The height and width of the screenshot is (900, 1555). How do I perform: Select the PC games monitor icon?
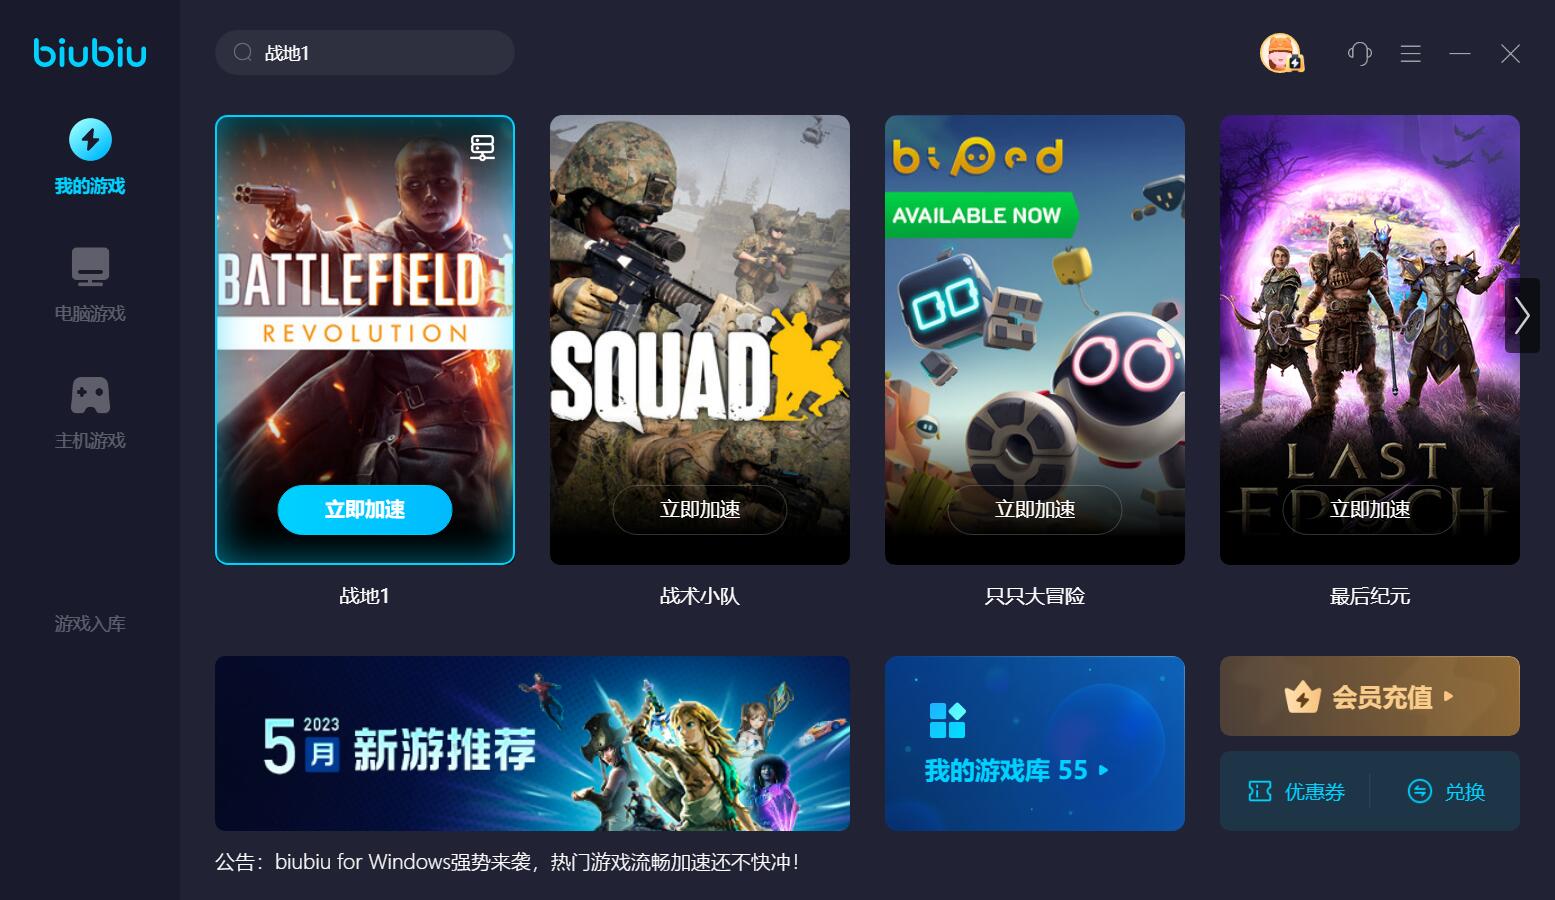tap(90, 267)
